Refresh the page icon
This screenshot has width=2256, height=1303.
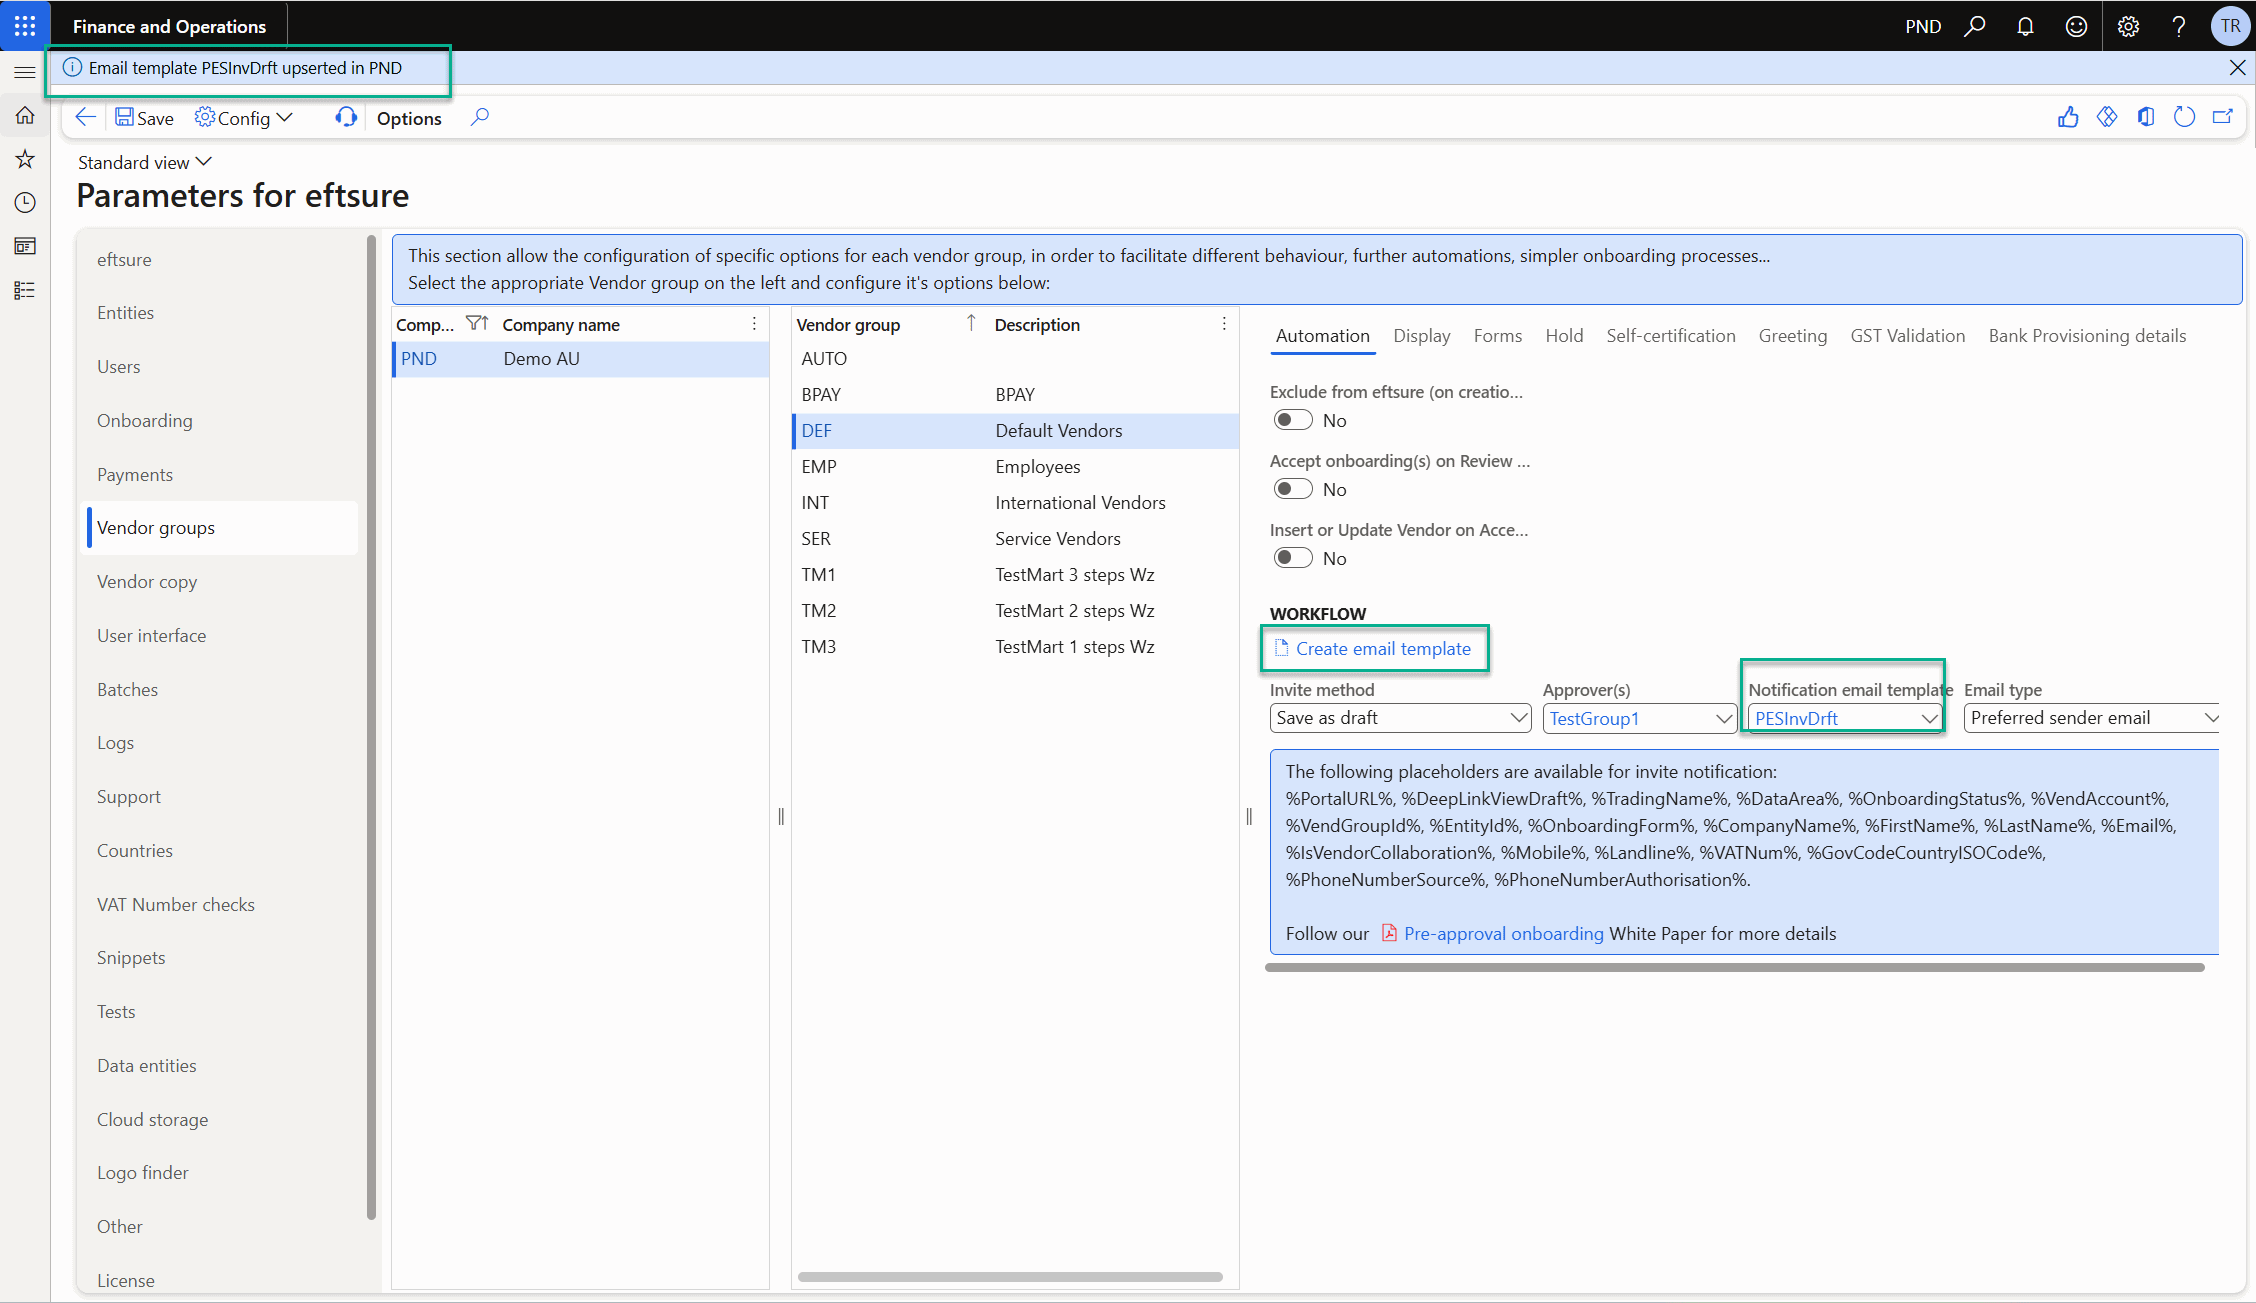(2185, 118)
